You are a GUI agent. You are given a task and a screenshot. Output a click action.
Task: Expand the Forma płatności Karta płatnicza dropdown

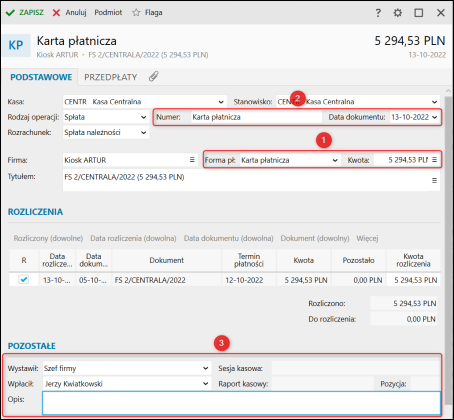coord(335,160)
